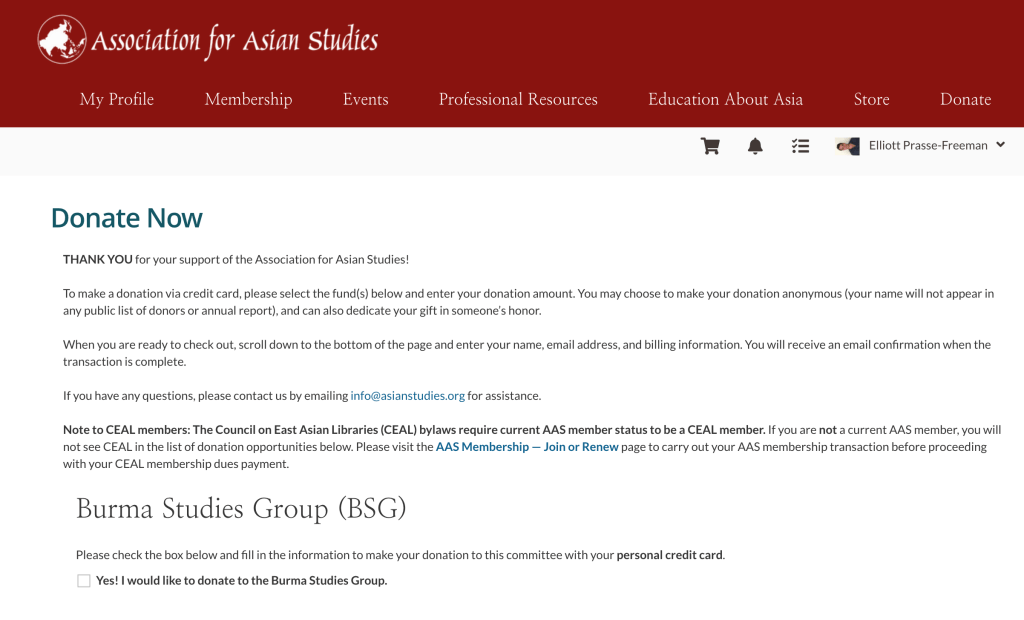Open the My Profile menu
Image resolution: width=1024 pixels, height=620 pixels.
117,99
